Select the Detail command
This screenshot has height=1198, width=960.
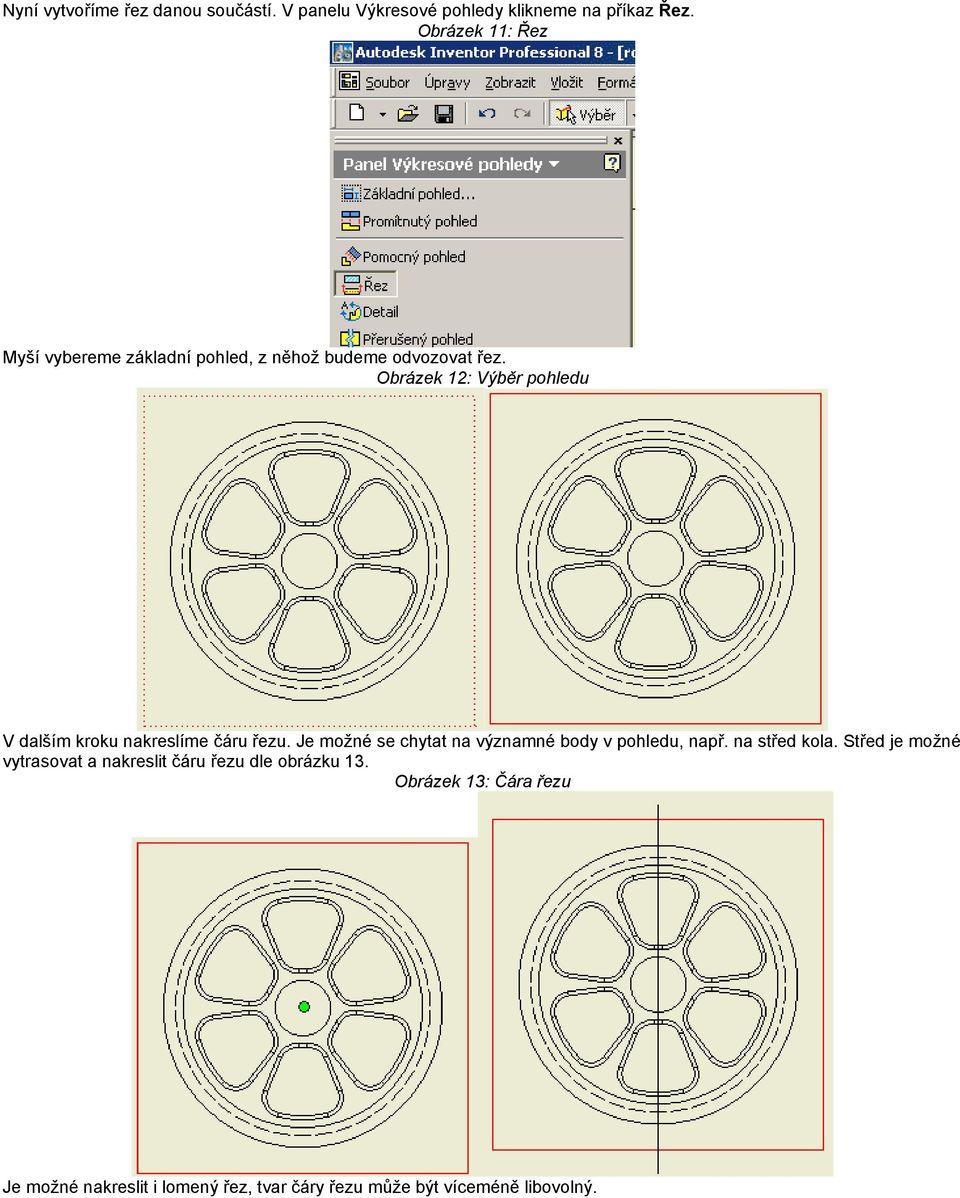(x=369, y=312)
